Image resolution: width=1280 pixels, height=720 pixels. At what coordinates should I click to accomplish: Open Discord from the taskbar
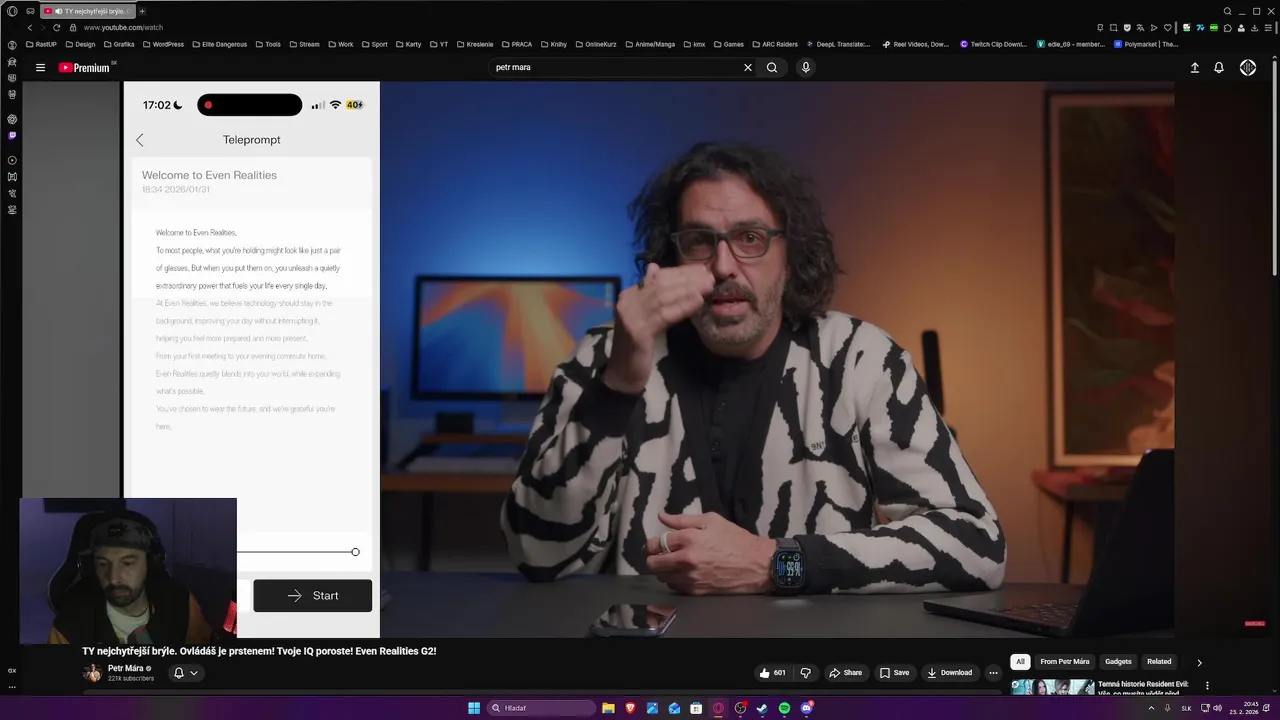[x=806, y=708]
